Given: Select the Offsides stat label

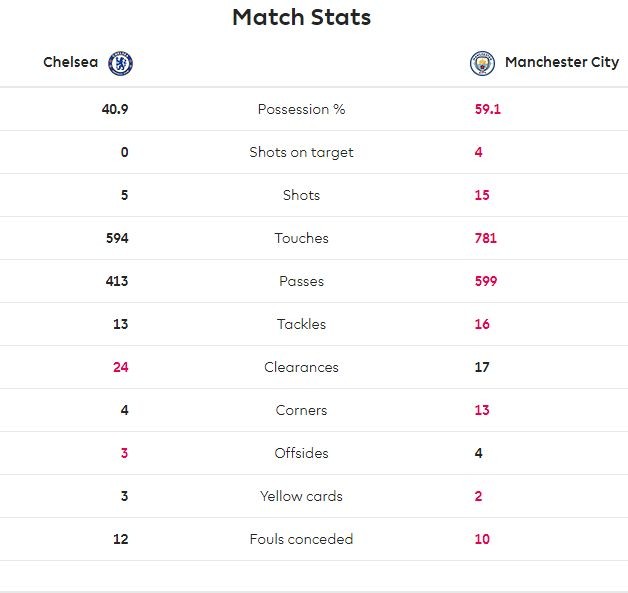Looking at the screenshot, I should click(x=301, y=453).
